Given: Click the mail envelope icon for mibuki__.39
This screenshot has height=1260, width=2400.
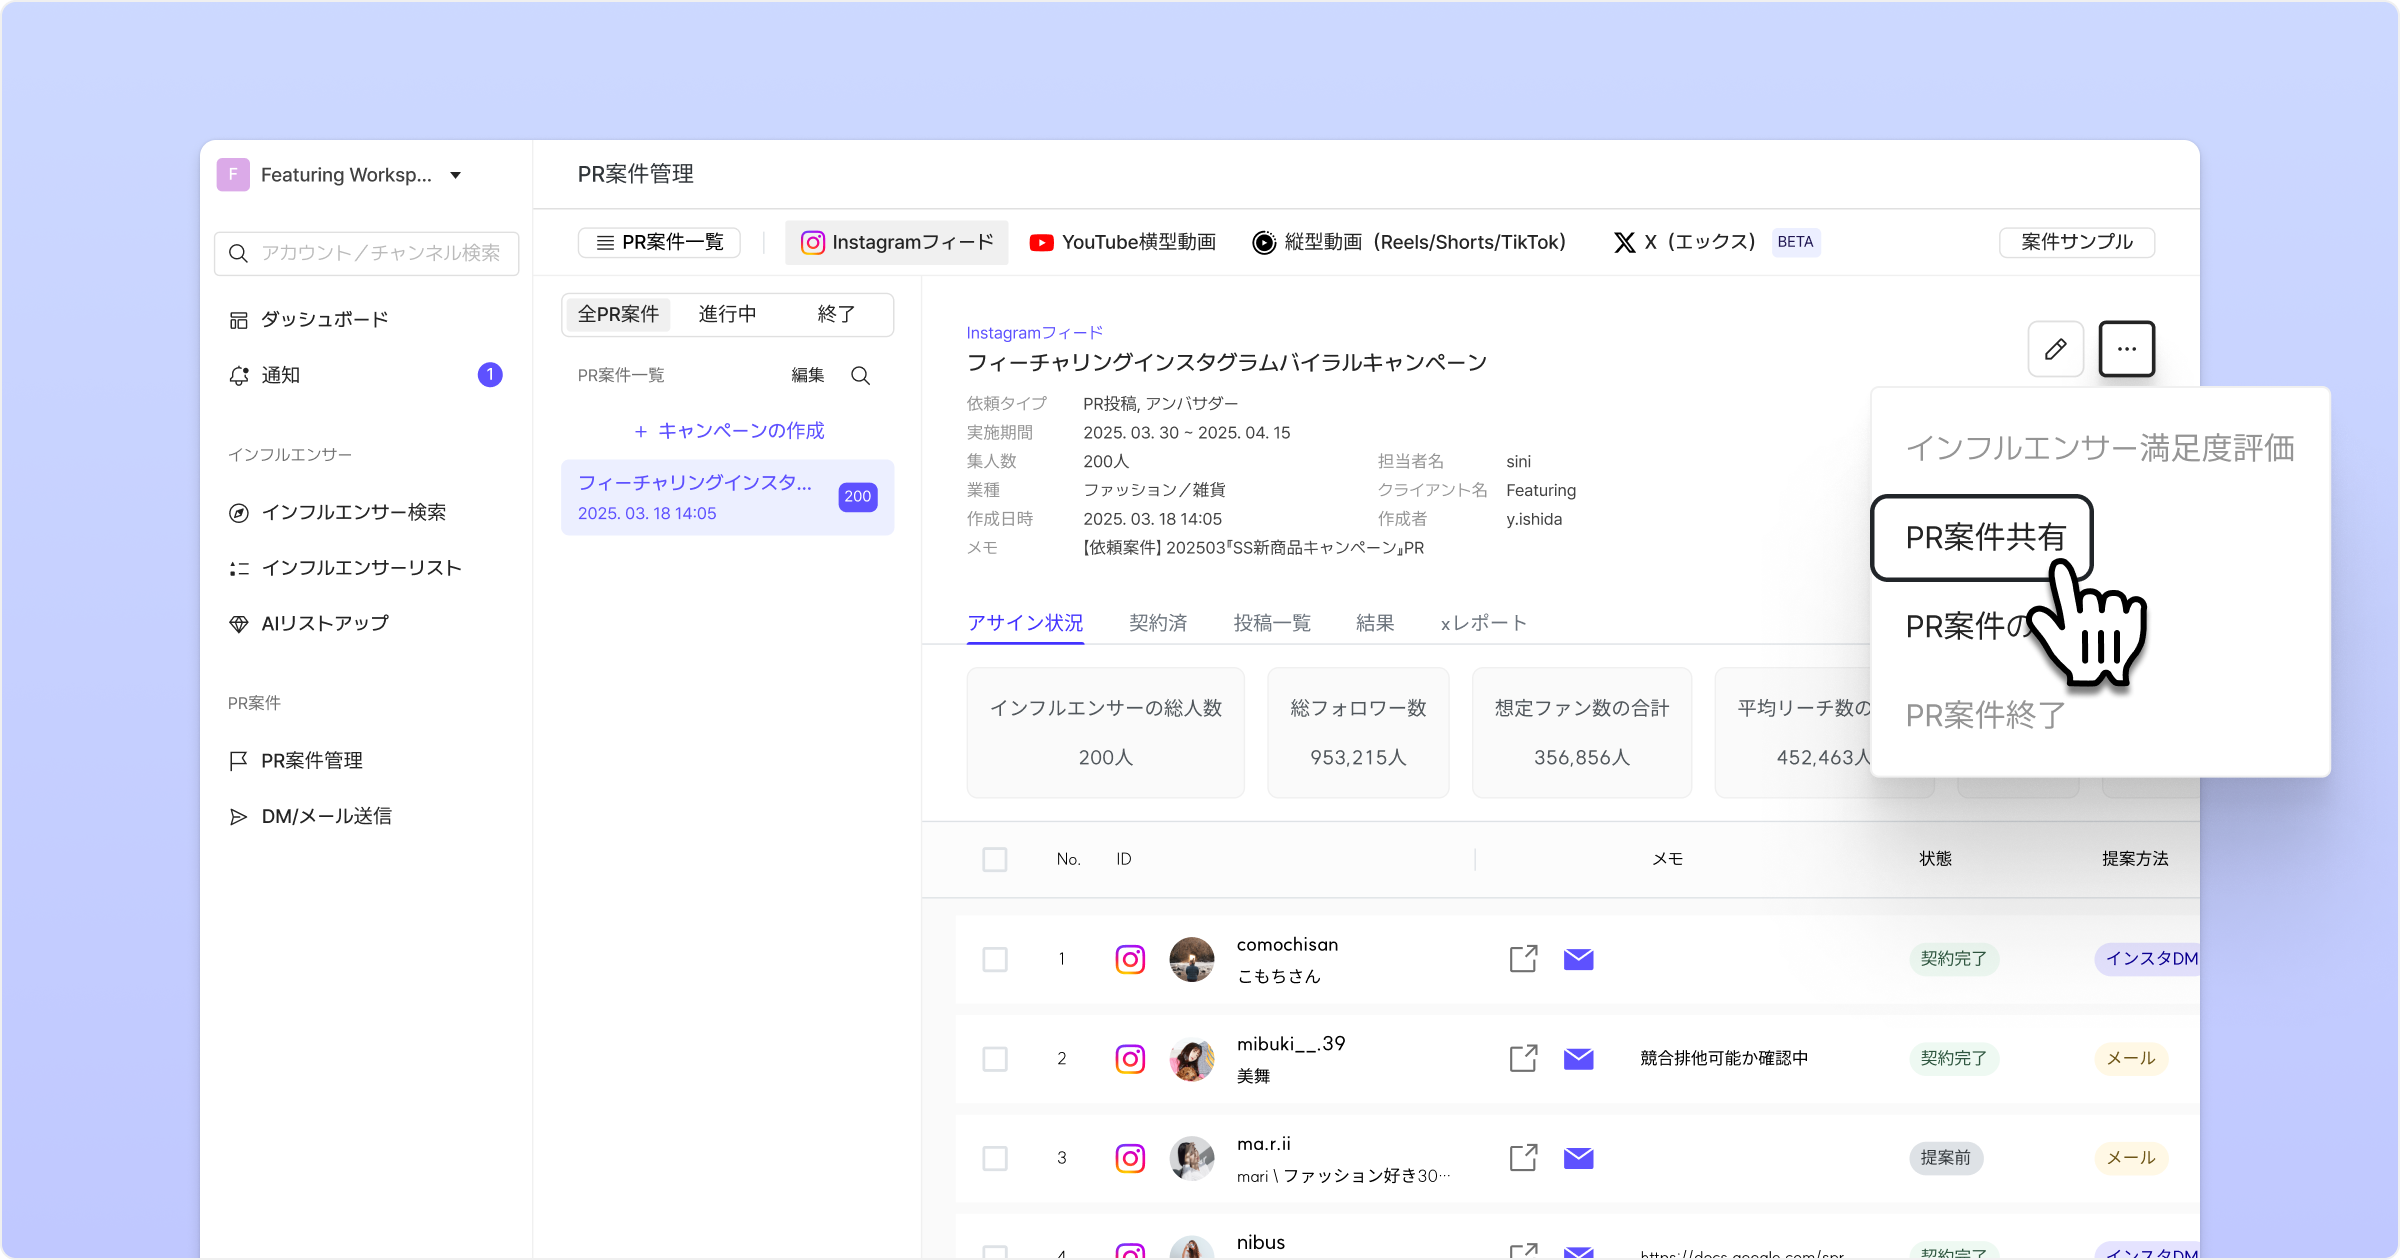Looking at the screenshot, I should (x=1578, y=1058).
